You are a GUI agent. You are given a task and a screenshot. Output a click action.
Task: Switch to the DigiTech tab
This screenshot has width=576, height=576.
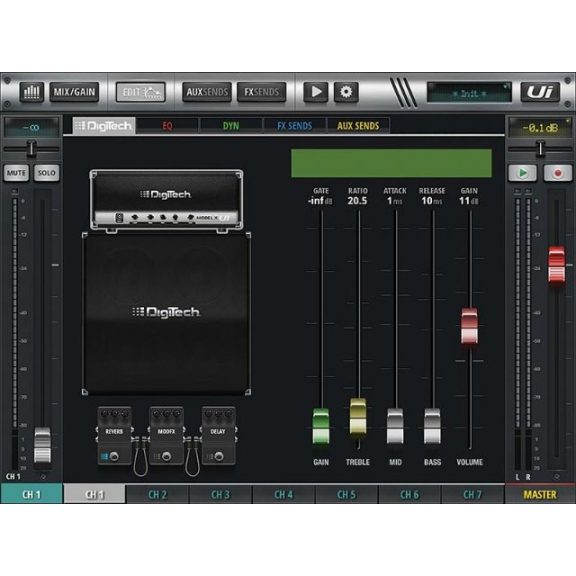[x=104, y=126]
